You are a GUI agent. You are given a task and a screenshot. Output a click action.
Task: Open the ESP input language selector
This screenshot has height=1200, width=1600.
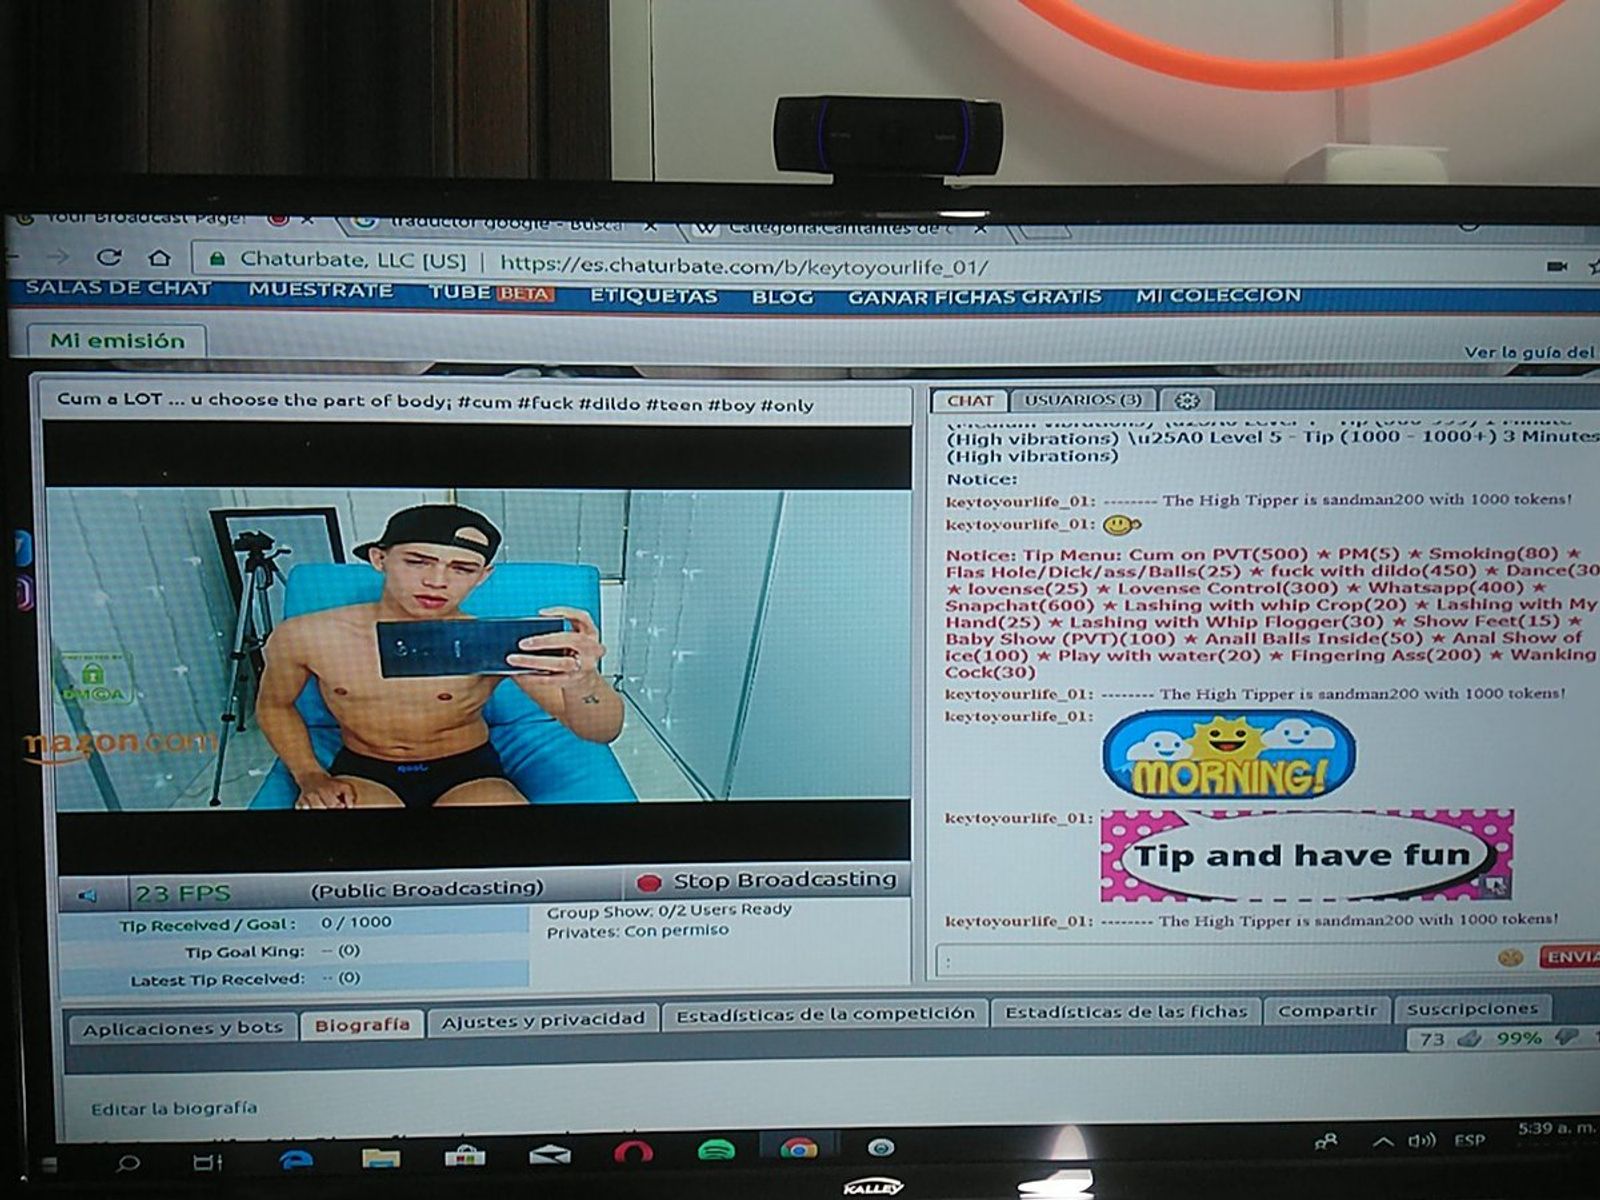pos(1469,1140)
